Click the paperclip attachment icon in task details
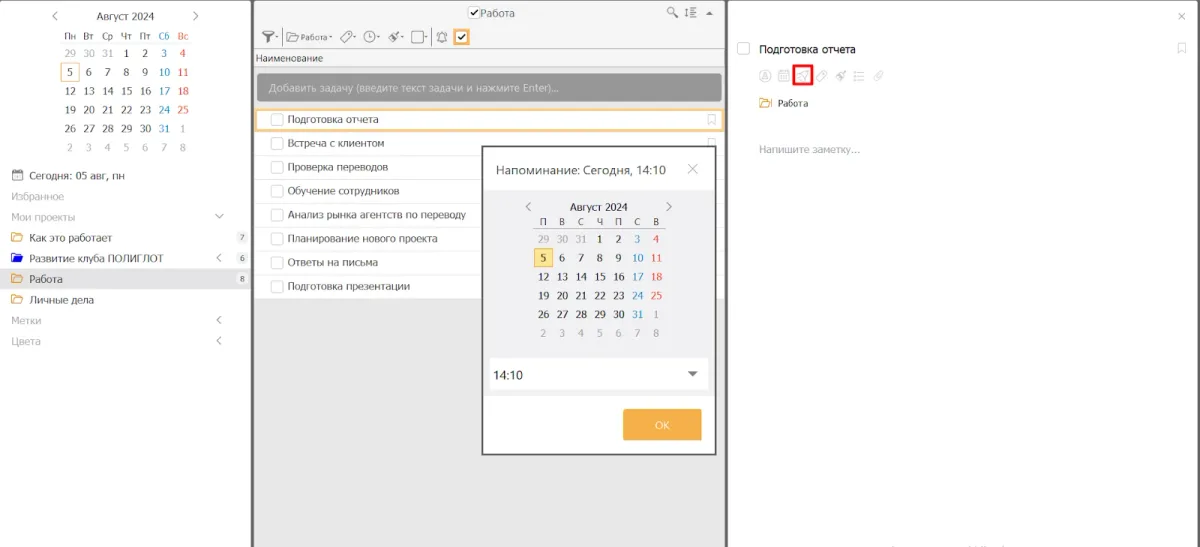The image size is (1200, 547). click(x=878, y=76)
